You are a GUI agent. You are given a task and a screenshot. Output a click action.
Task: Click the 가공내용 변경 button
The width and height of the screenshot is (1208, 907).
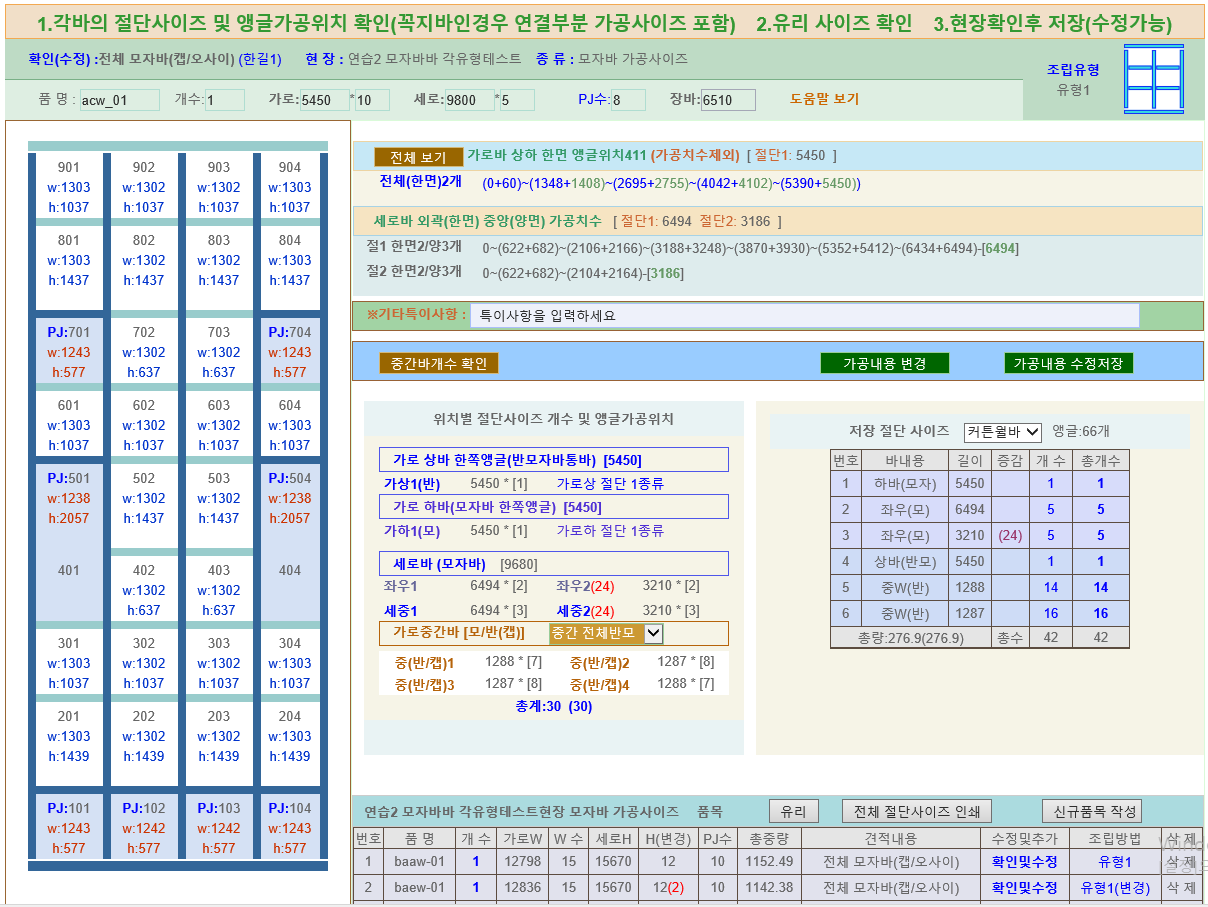885,363
